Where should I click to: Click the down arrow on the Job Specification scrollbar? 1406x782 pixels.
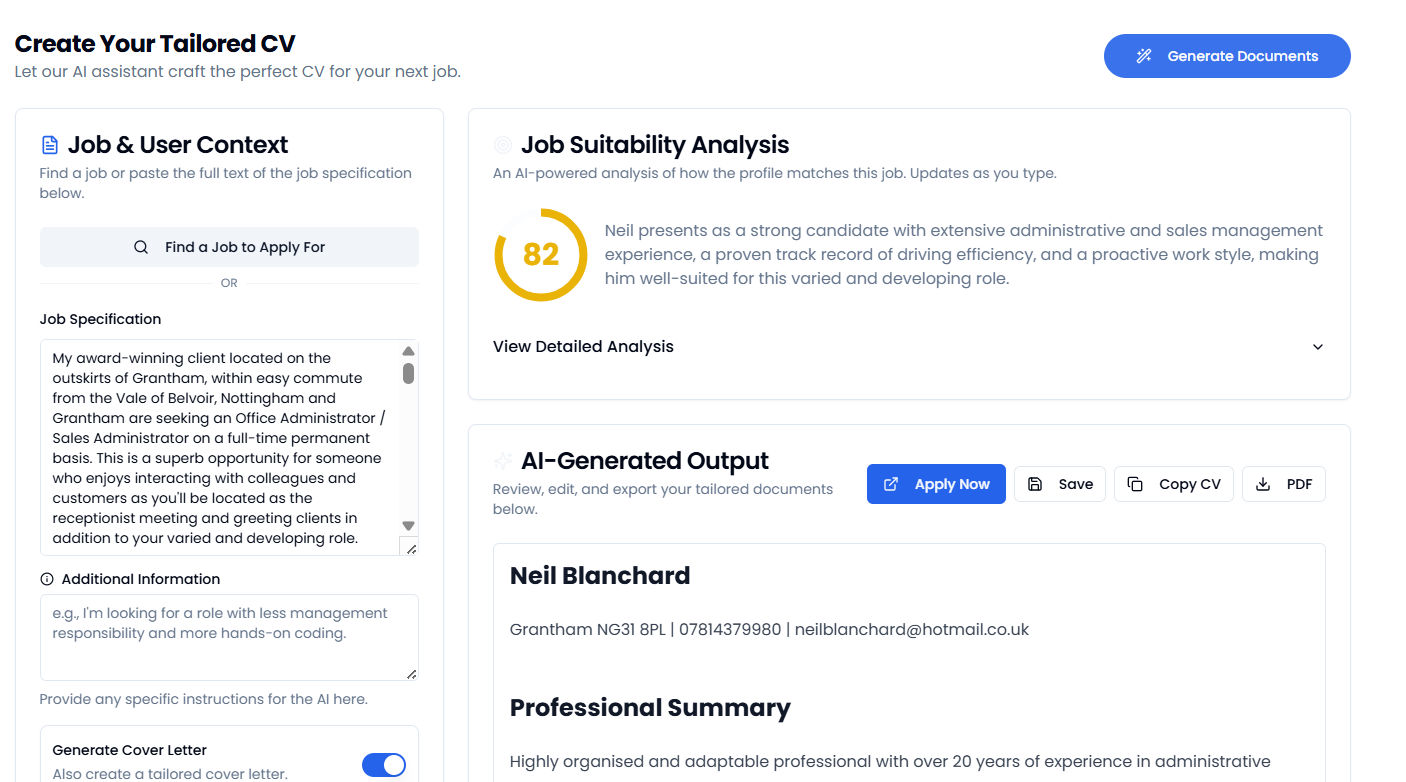pos(408,524)
